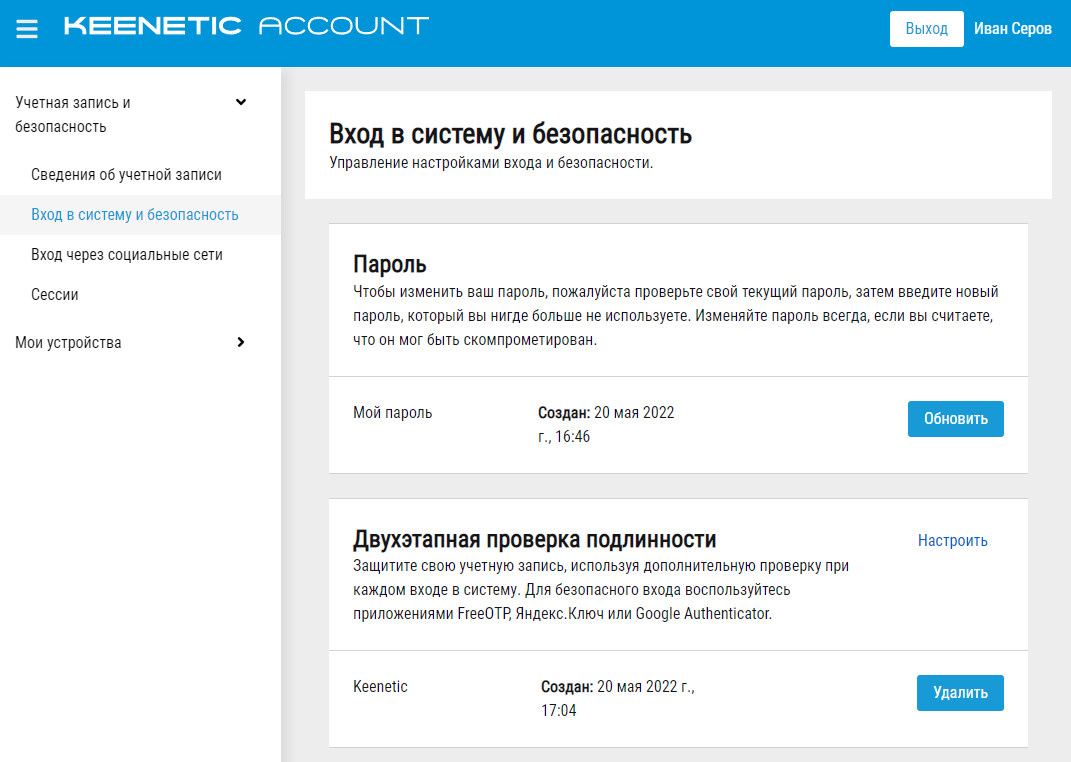The height and width of the screenshot is (762, 1071).
Task: Delete Keenetic authenticator with Удалить
Action: (960, 693)
